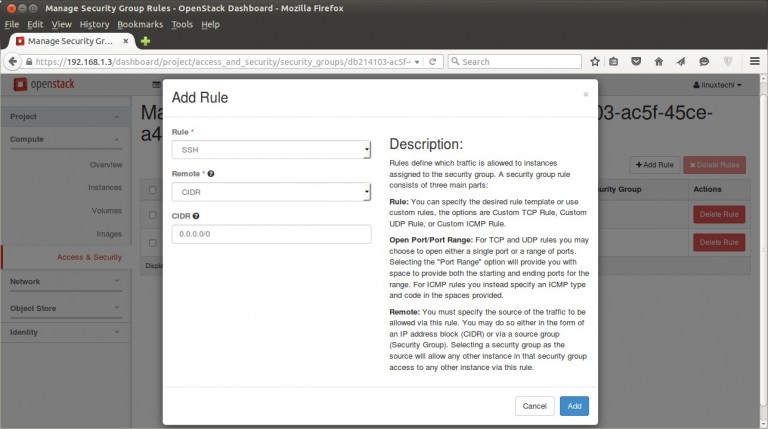The height and width of the screenshot is (429, 768).
Task: Open a new tab with plus icon
Action: (x=146, y=41)
